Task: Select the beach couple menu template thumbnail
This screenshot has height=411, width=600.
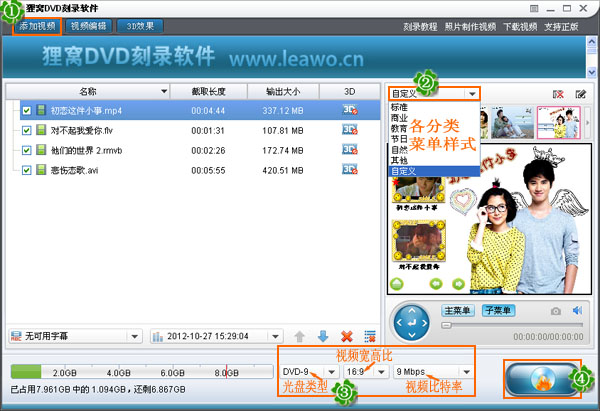Action: [512, 122]
